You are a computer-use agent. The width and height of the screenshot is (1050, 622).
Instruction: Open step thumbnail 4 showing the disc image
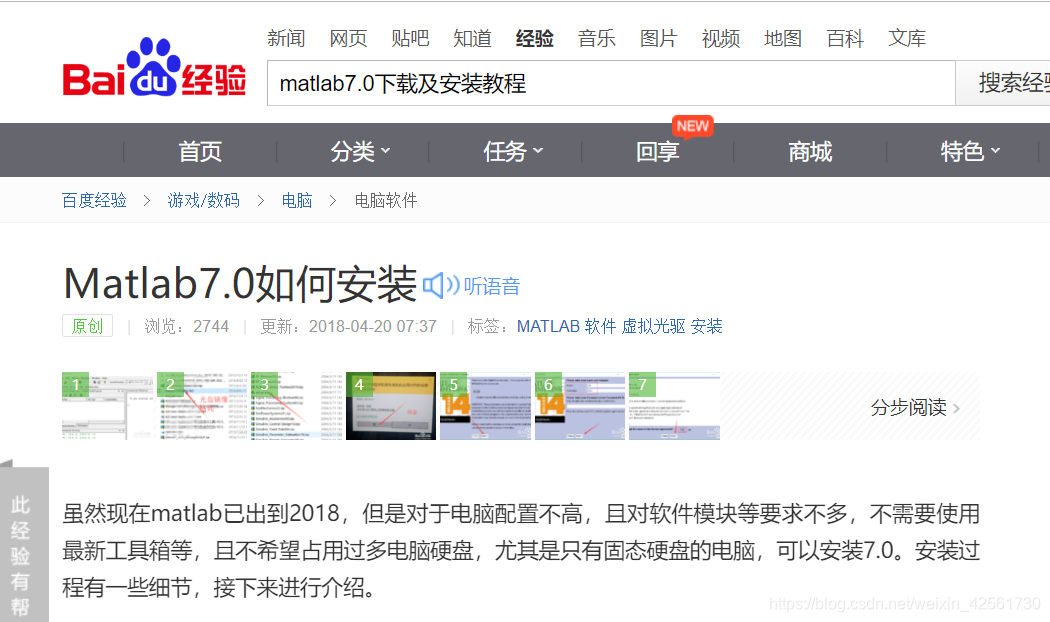(391, 406)
